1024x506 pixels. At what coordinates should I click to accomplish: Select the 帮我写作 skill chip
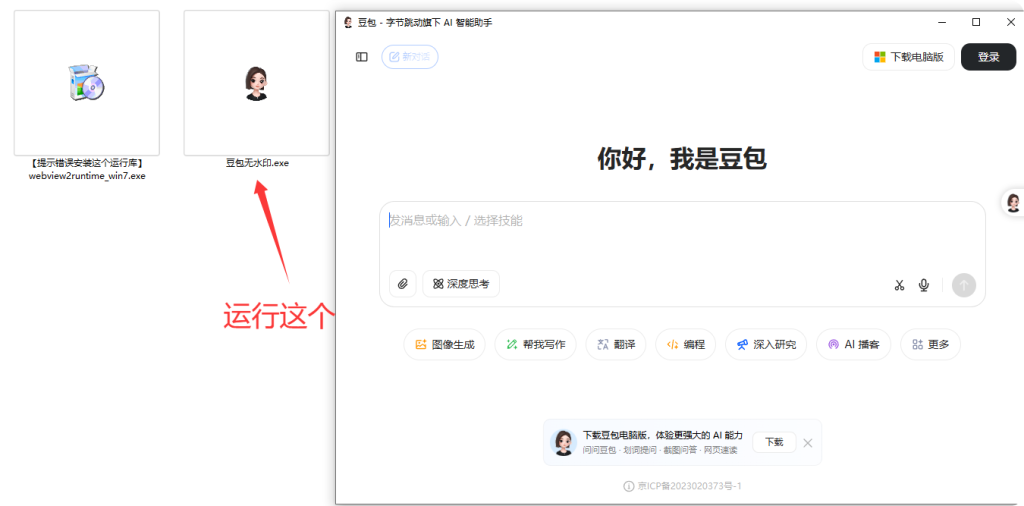[535, 344]
